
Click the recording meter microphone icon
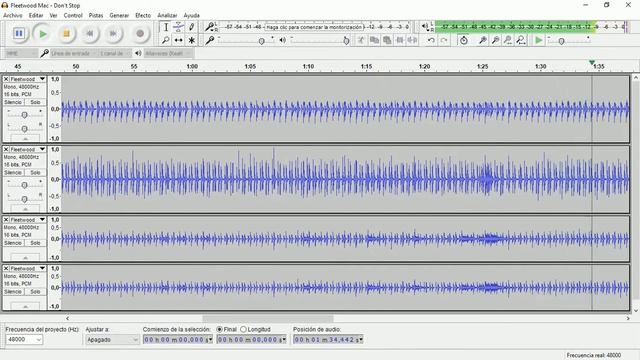(x=209, y=27)
